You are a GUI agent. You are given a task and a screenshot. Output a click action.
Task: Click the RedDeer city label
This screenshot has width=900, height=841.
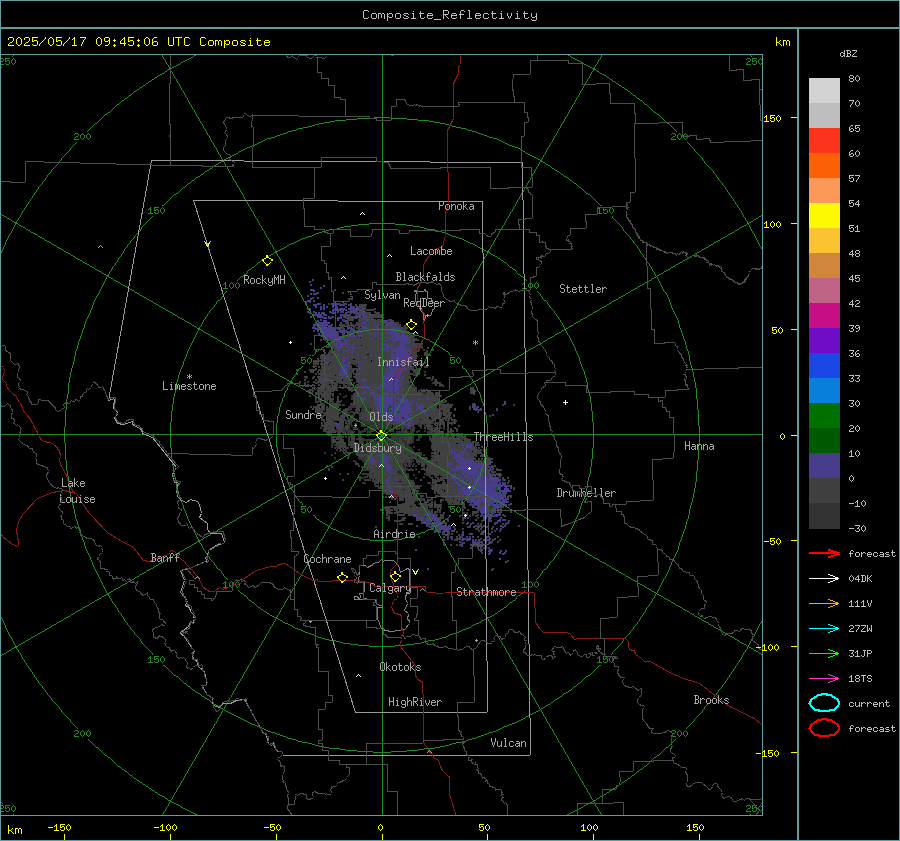[x=424, y=303]
